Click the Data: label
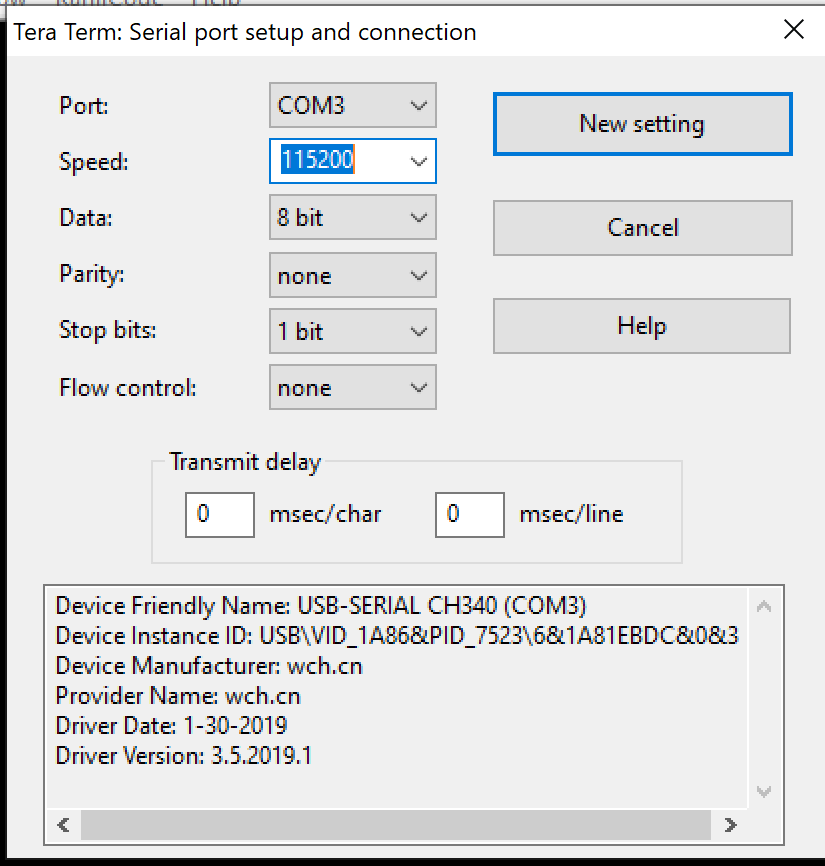 (86, 218)
